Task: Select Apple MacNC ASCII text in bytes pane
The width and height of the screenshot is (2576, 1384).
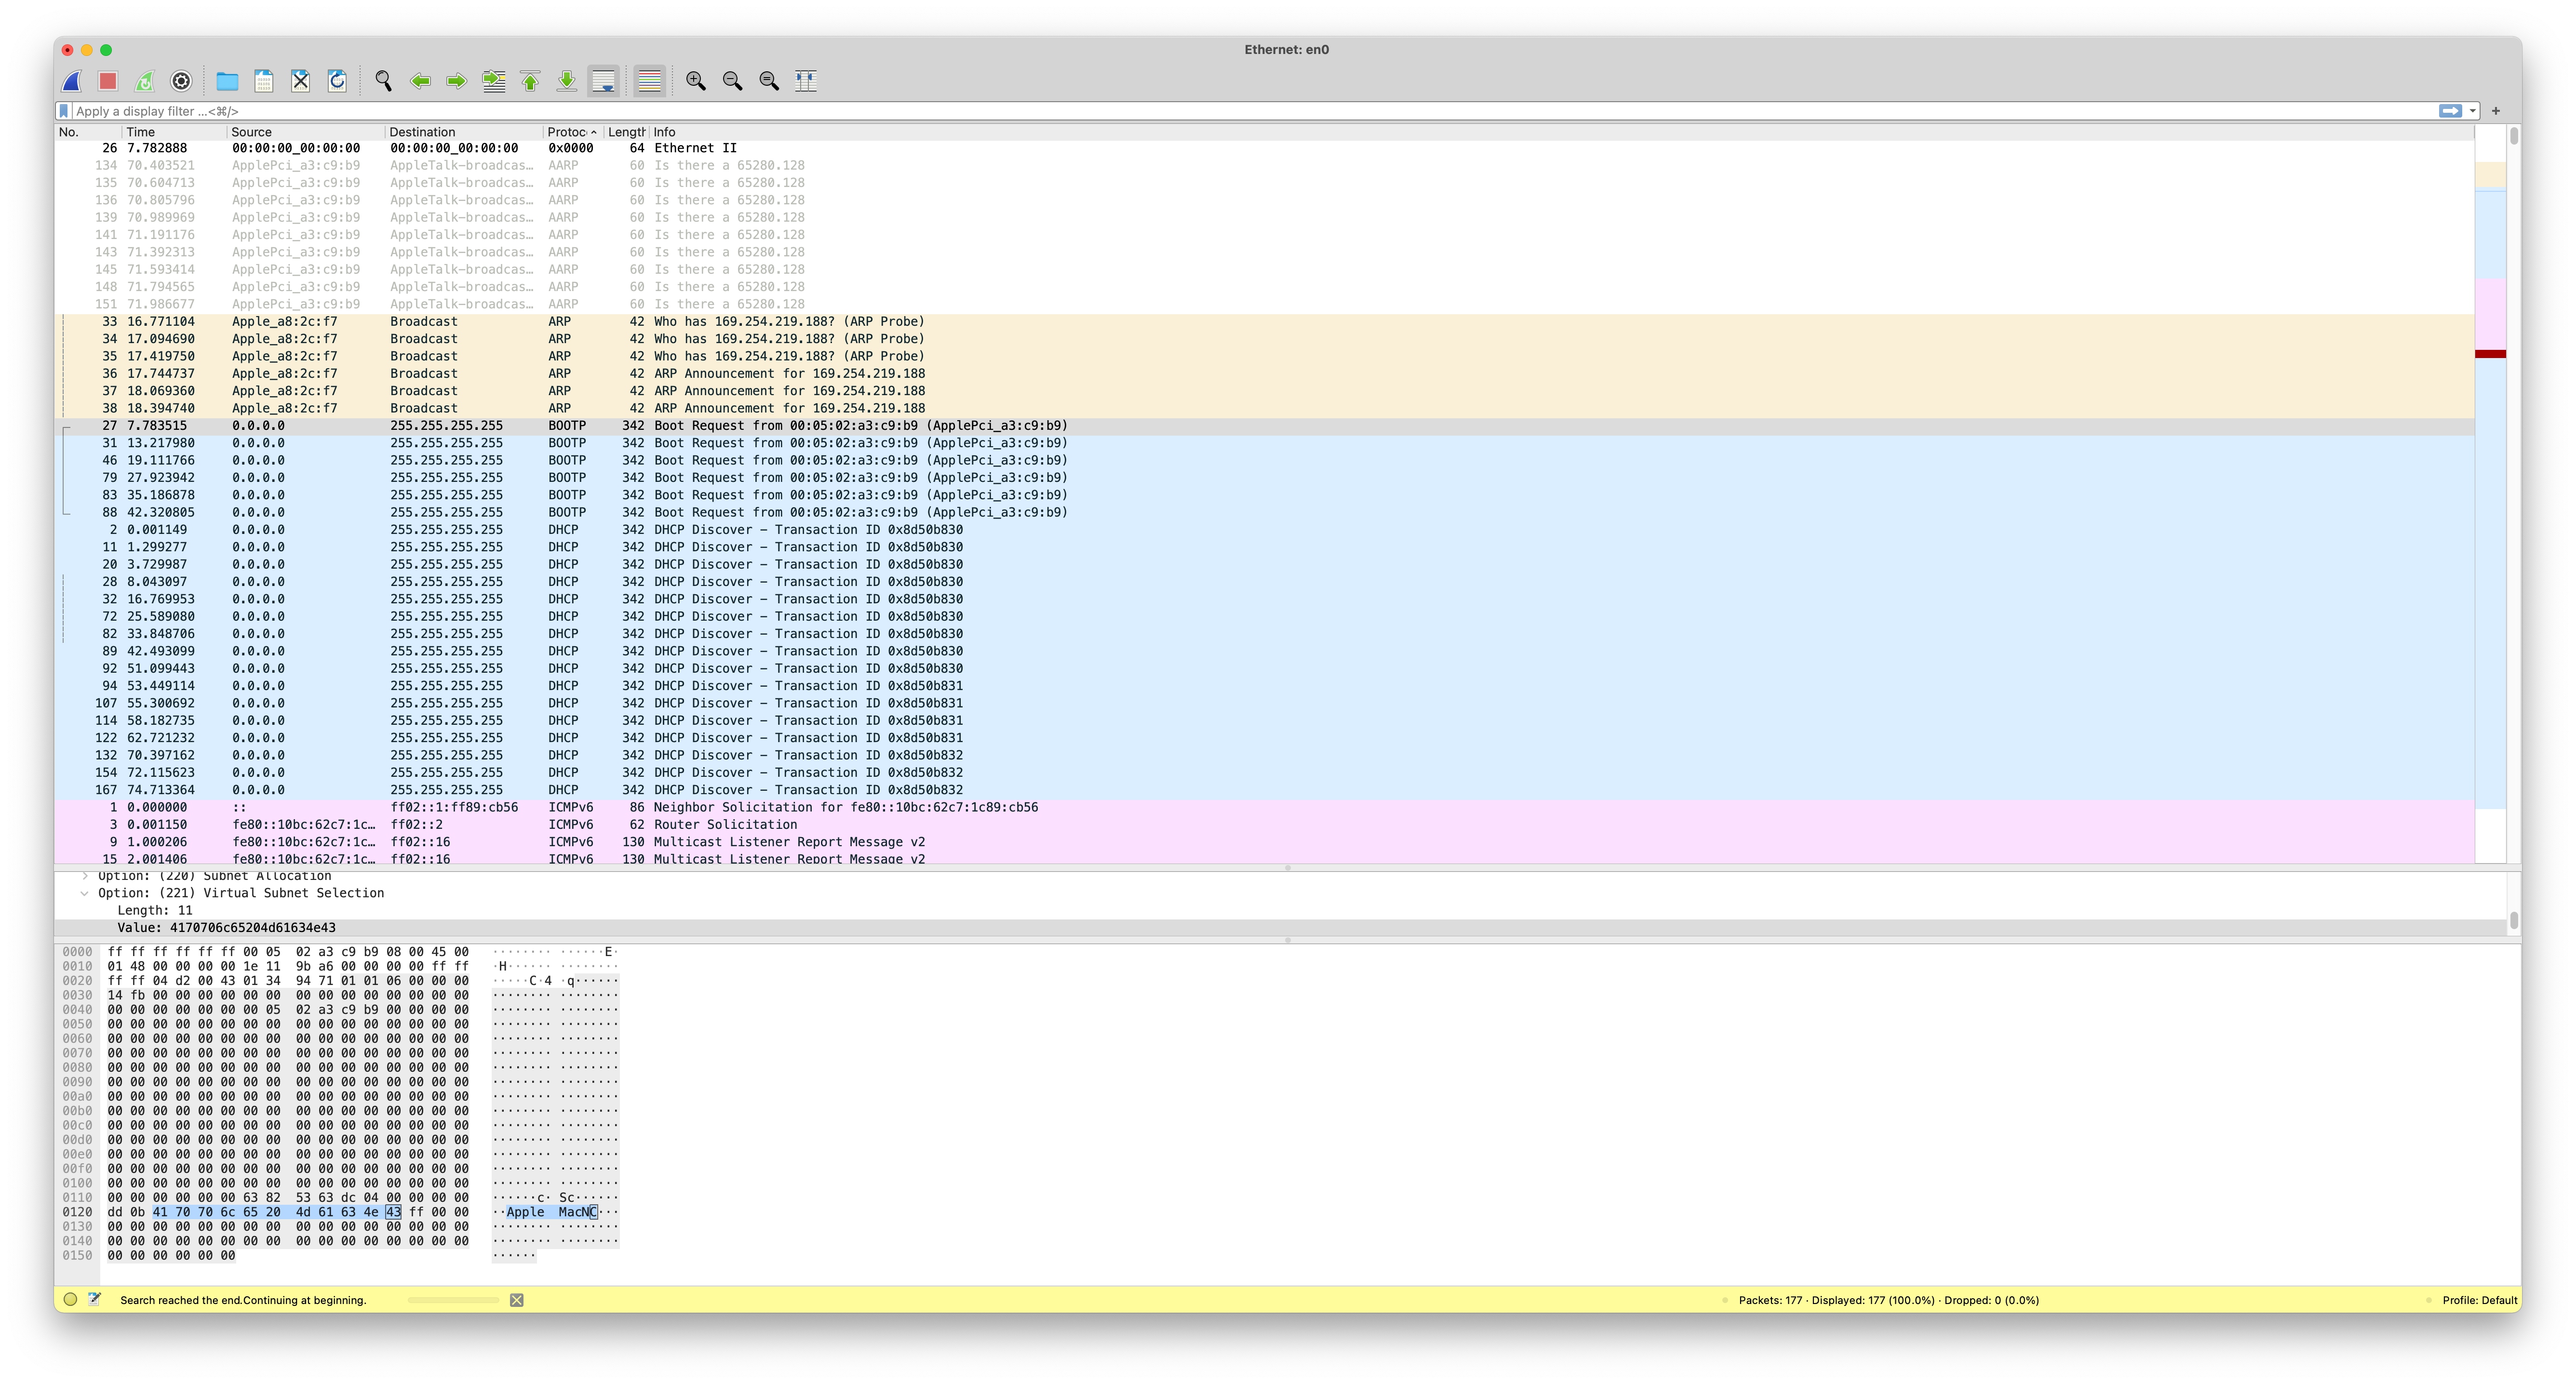Action: [552, 1212]
